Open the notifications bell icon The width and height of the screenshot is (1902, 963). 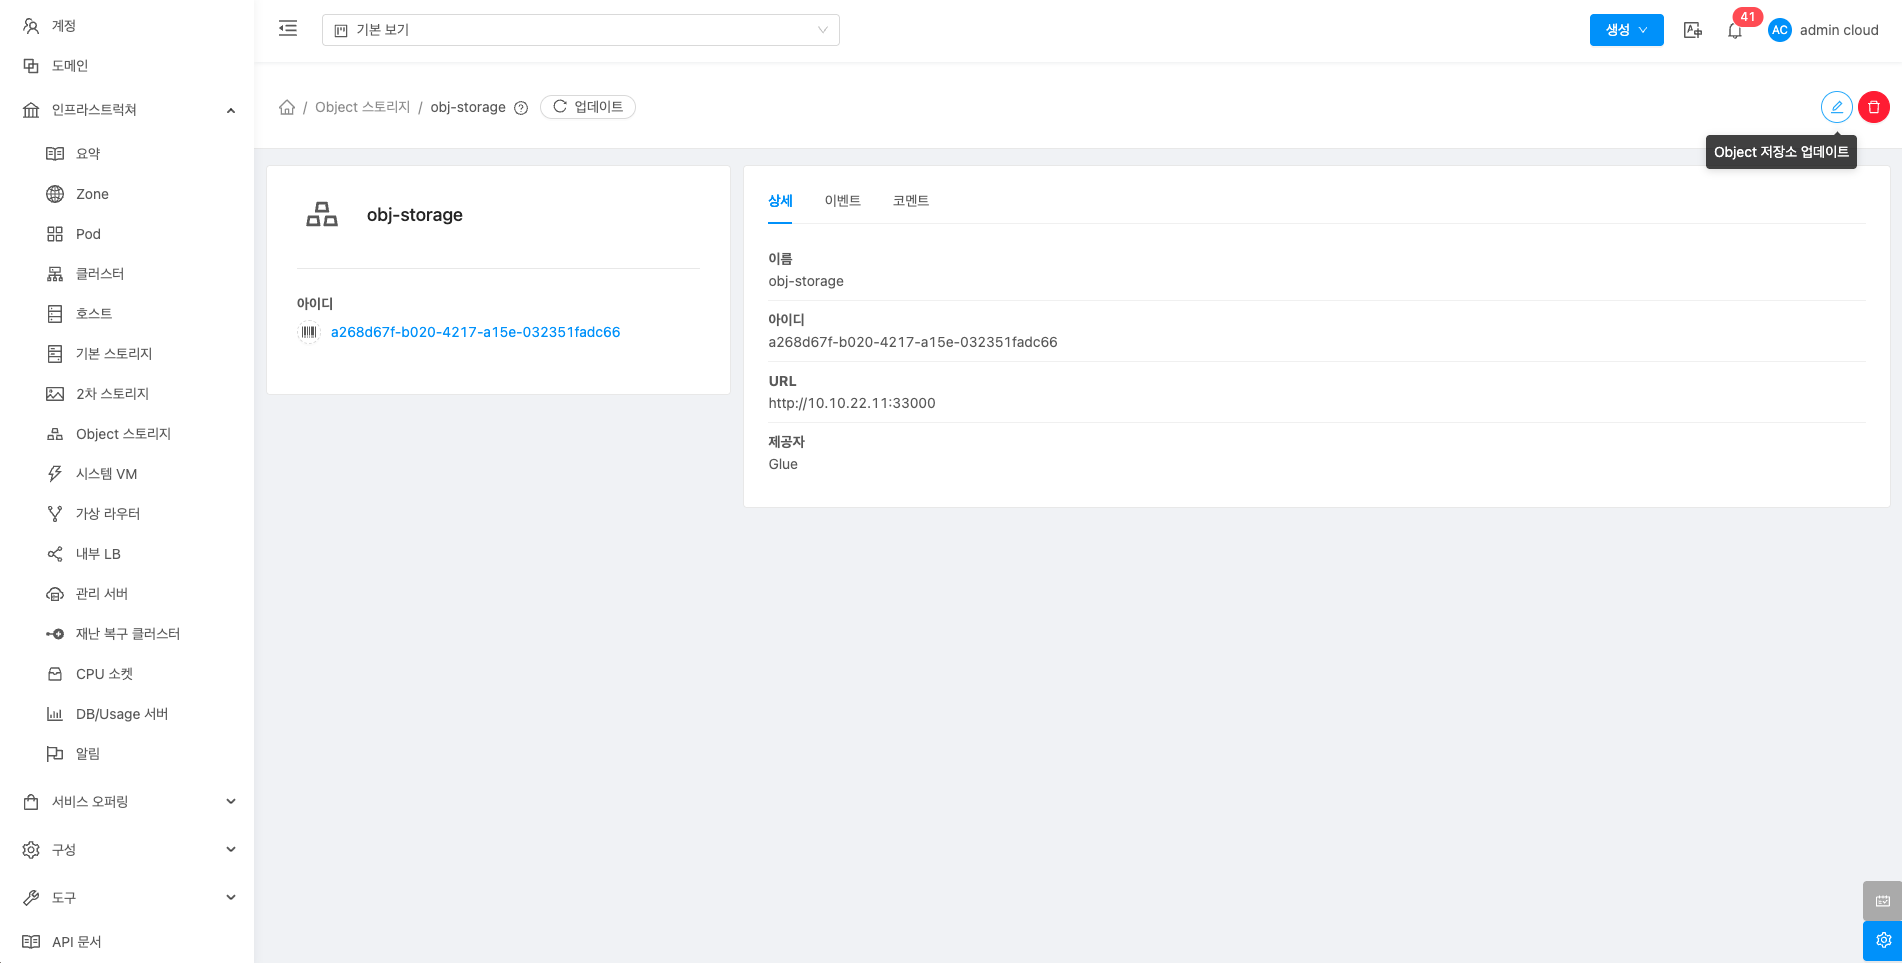1735,31
